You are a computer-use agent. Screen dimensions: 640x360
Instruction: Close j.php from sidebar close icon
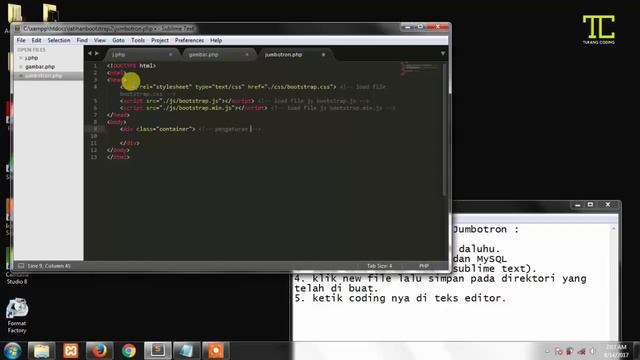pos(21,58)
